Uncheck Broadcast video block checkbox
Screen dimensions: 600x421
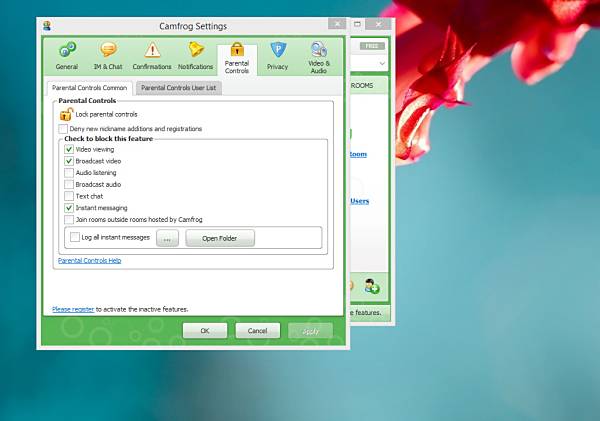pos(69,161)
